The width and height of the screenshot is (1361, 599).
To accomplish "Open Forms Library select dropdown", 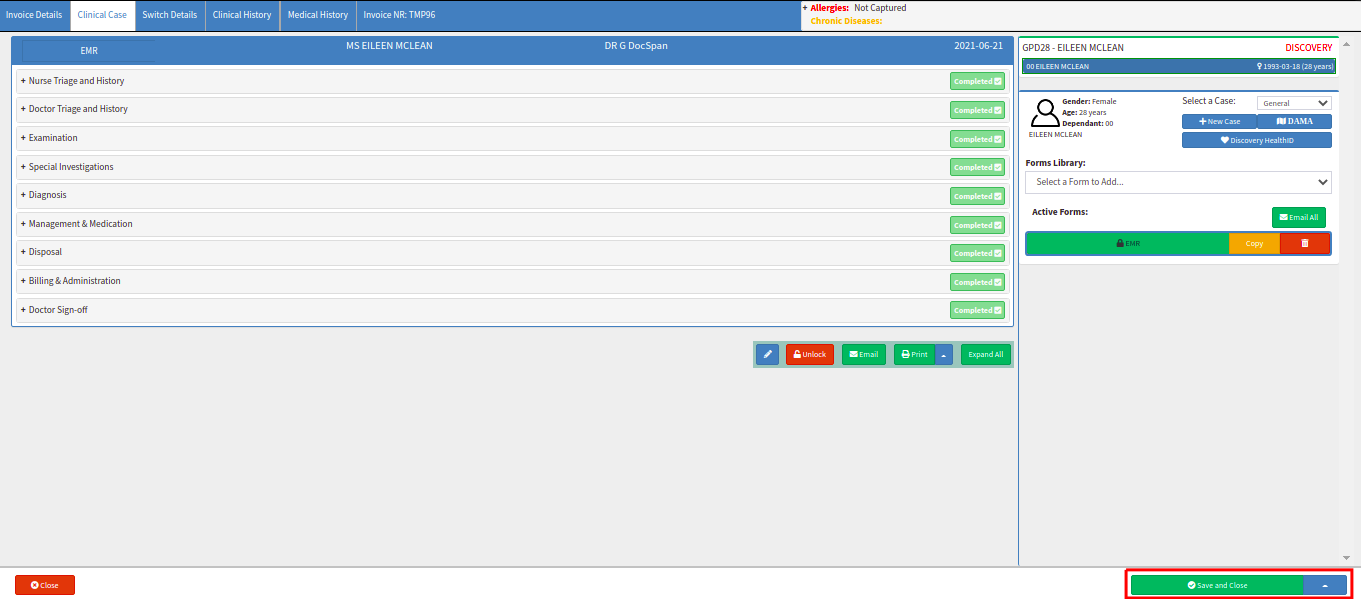I will click(x=1178, y=182).
